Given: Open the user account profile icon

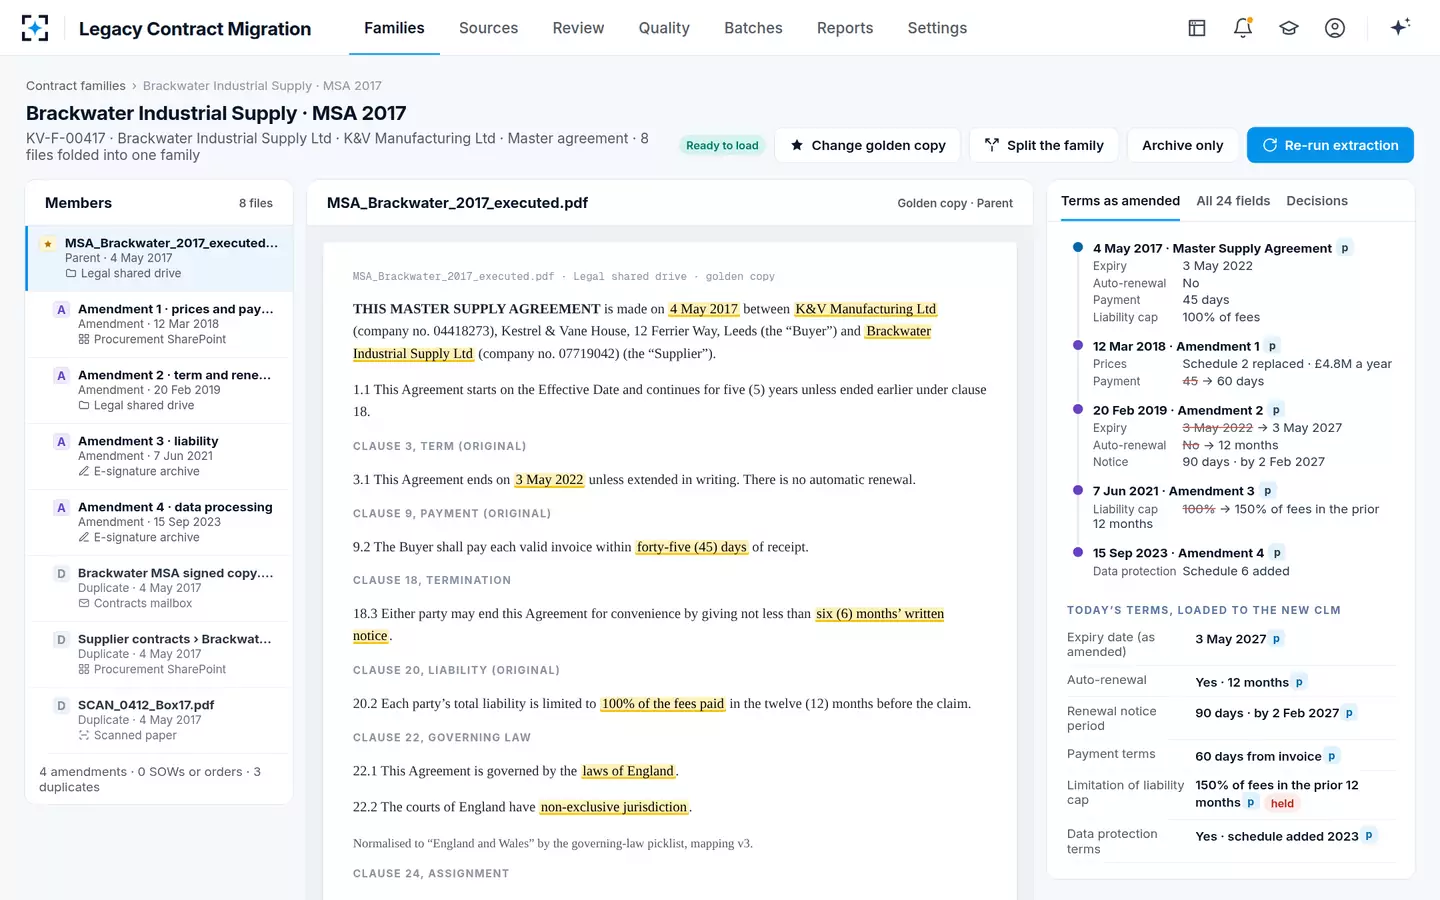Looking at the screenshot, I should click(x=1335, y=28).
